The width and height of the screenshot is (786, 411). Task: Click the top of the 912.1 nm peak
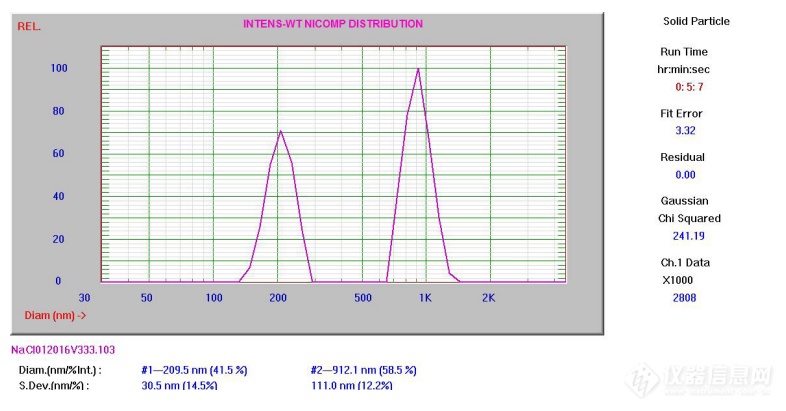pyautogui.click(x=418, y=69)
